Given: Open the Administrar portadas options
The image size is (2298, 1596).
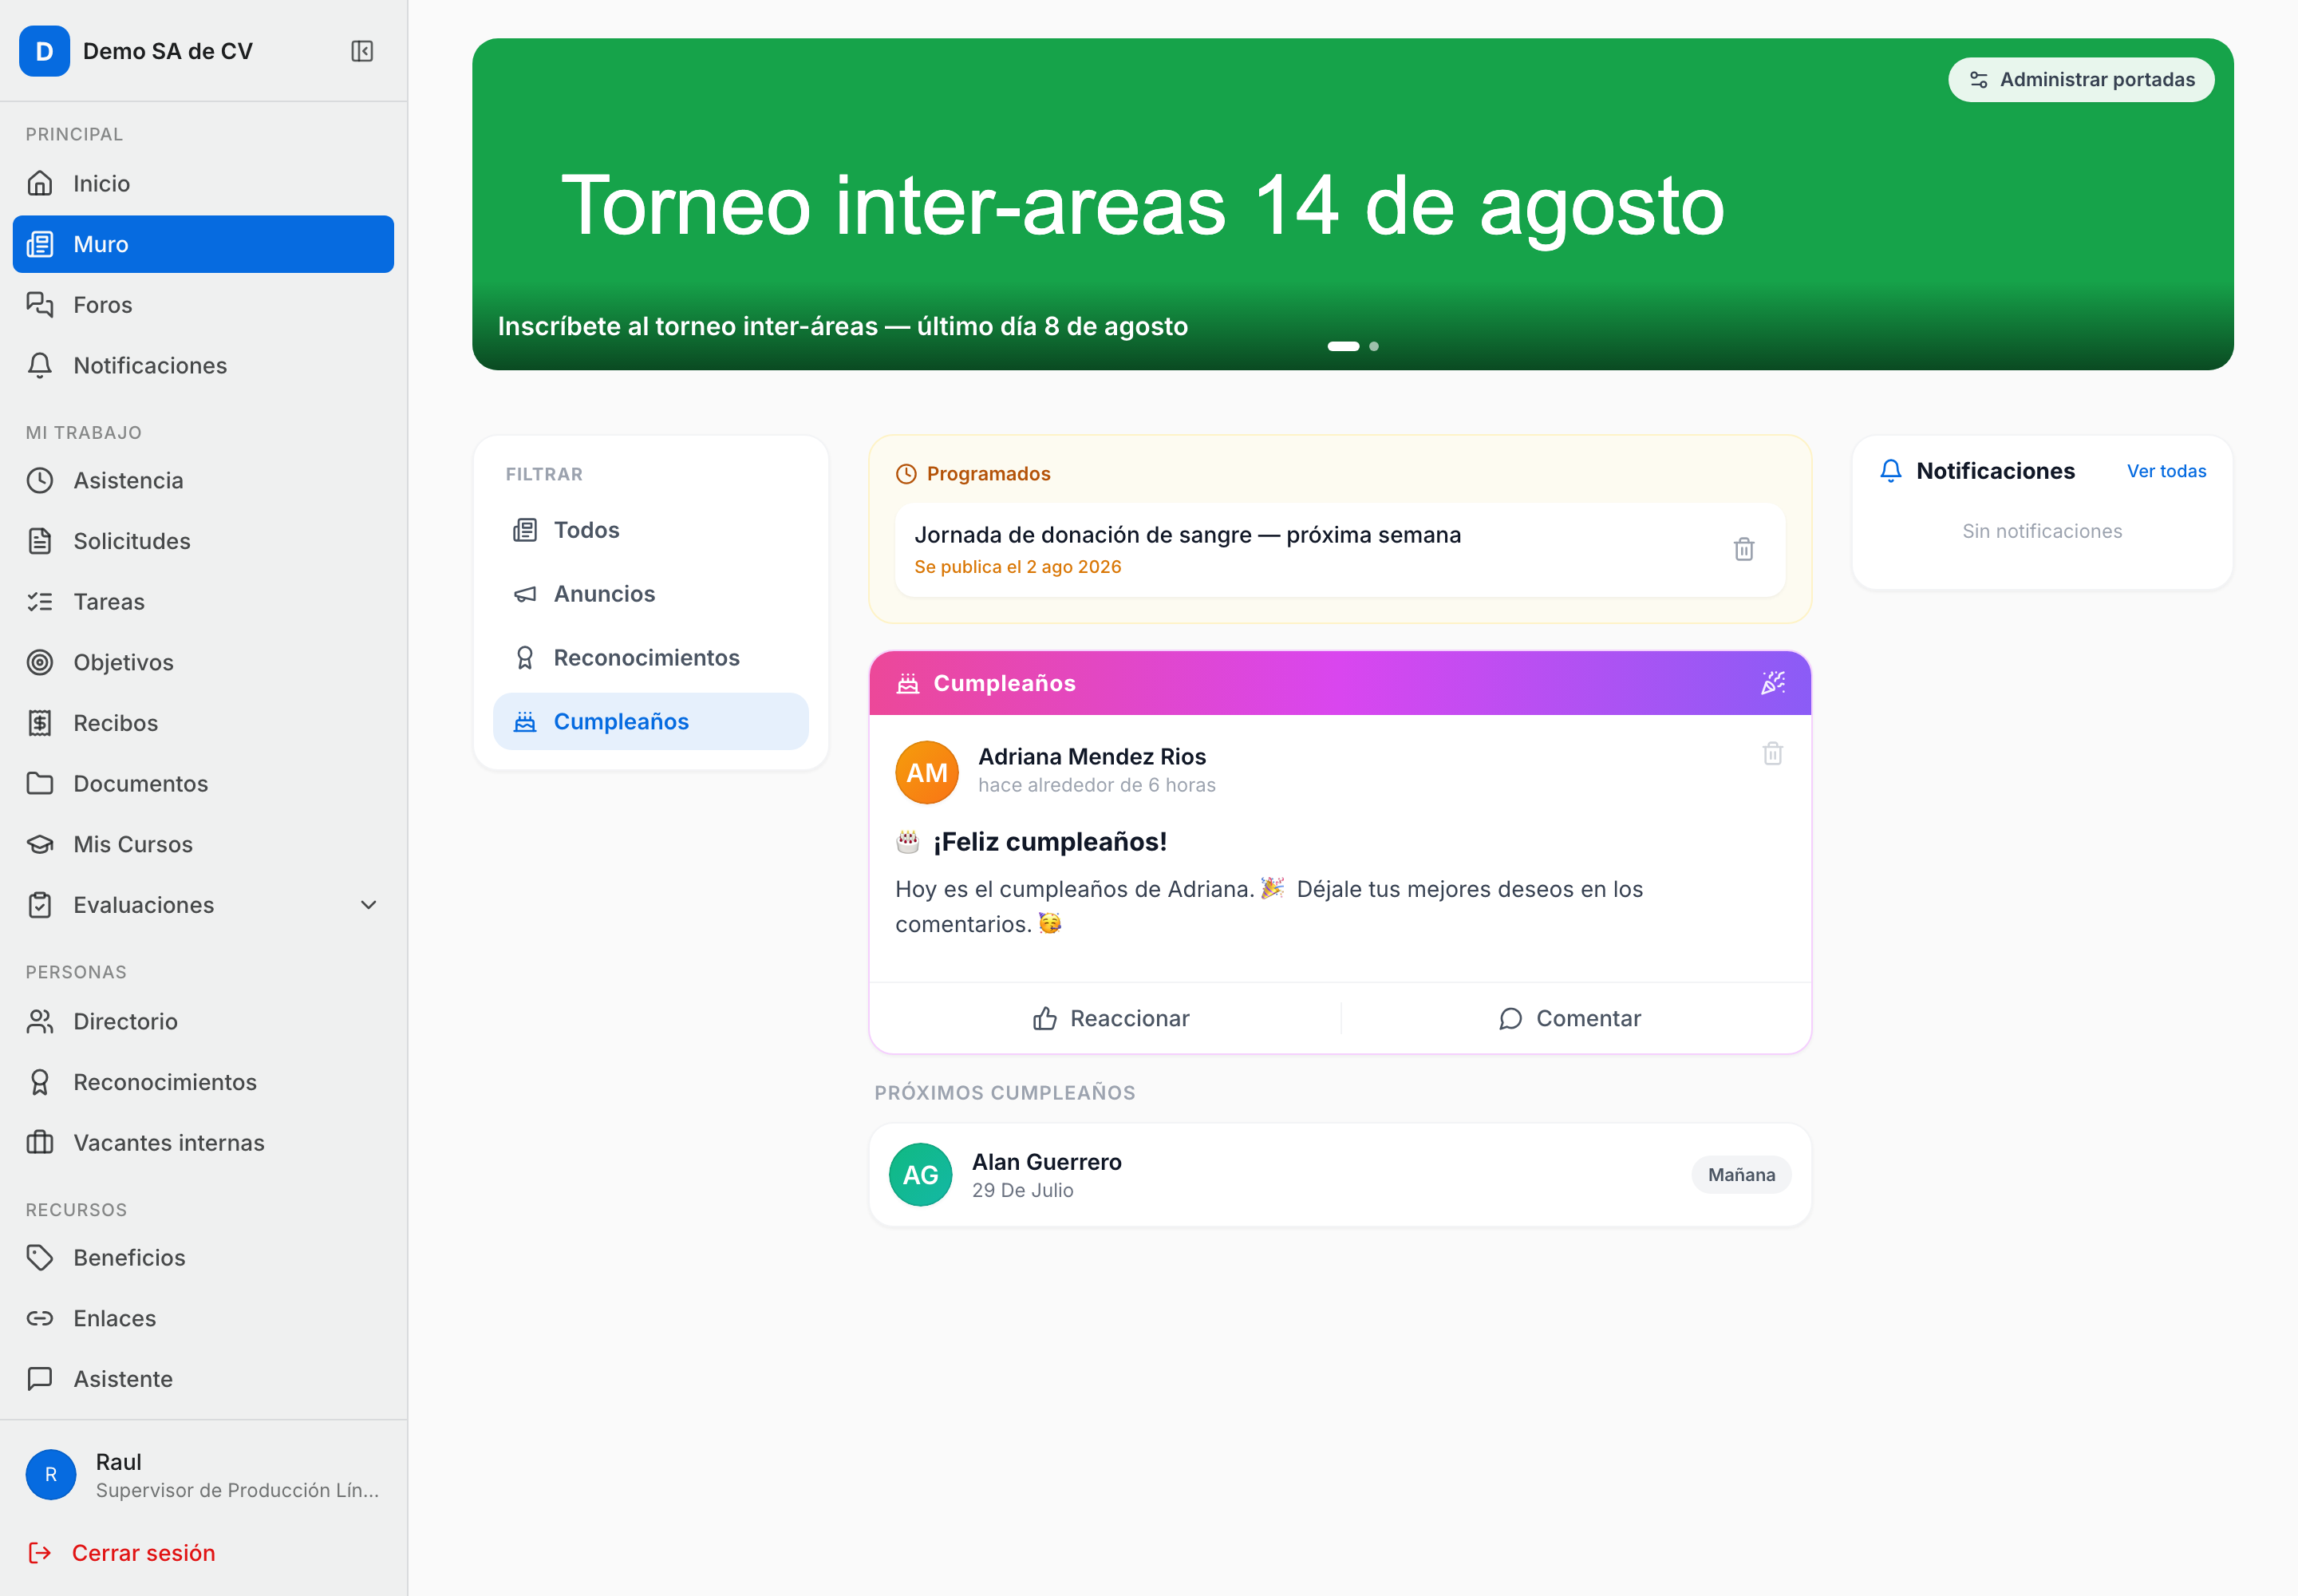Looking at the screenshot, I should (x=2081, y=80).
